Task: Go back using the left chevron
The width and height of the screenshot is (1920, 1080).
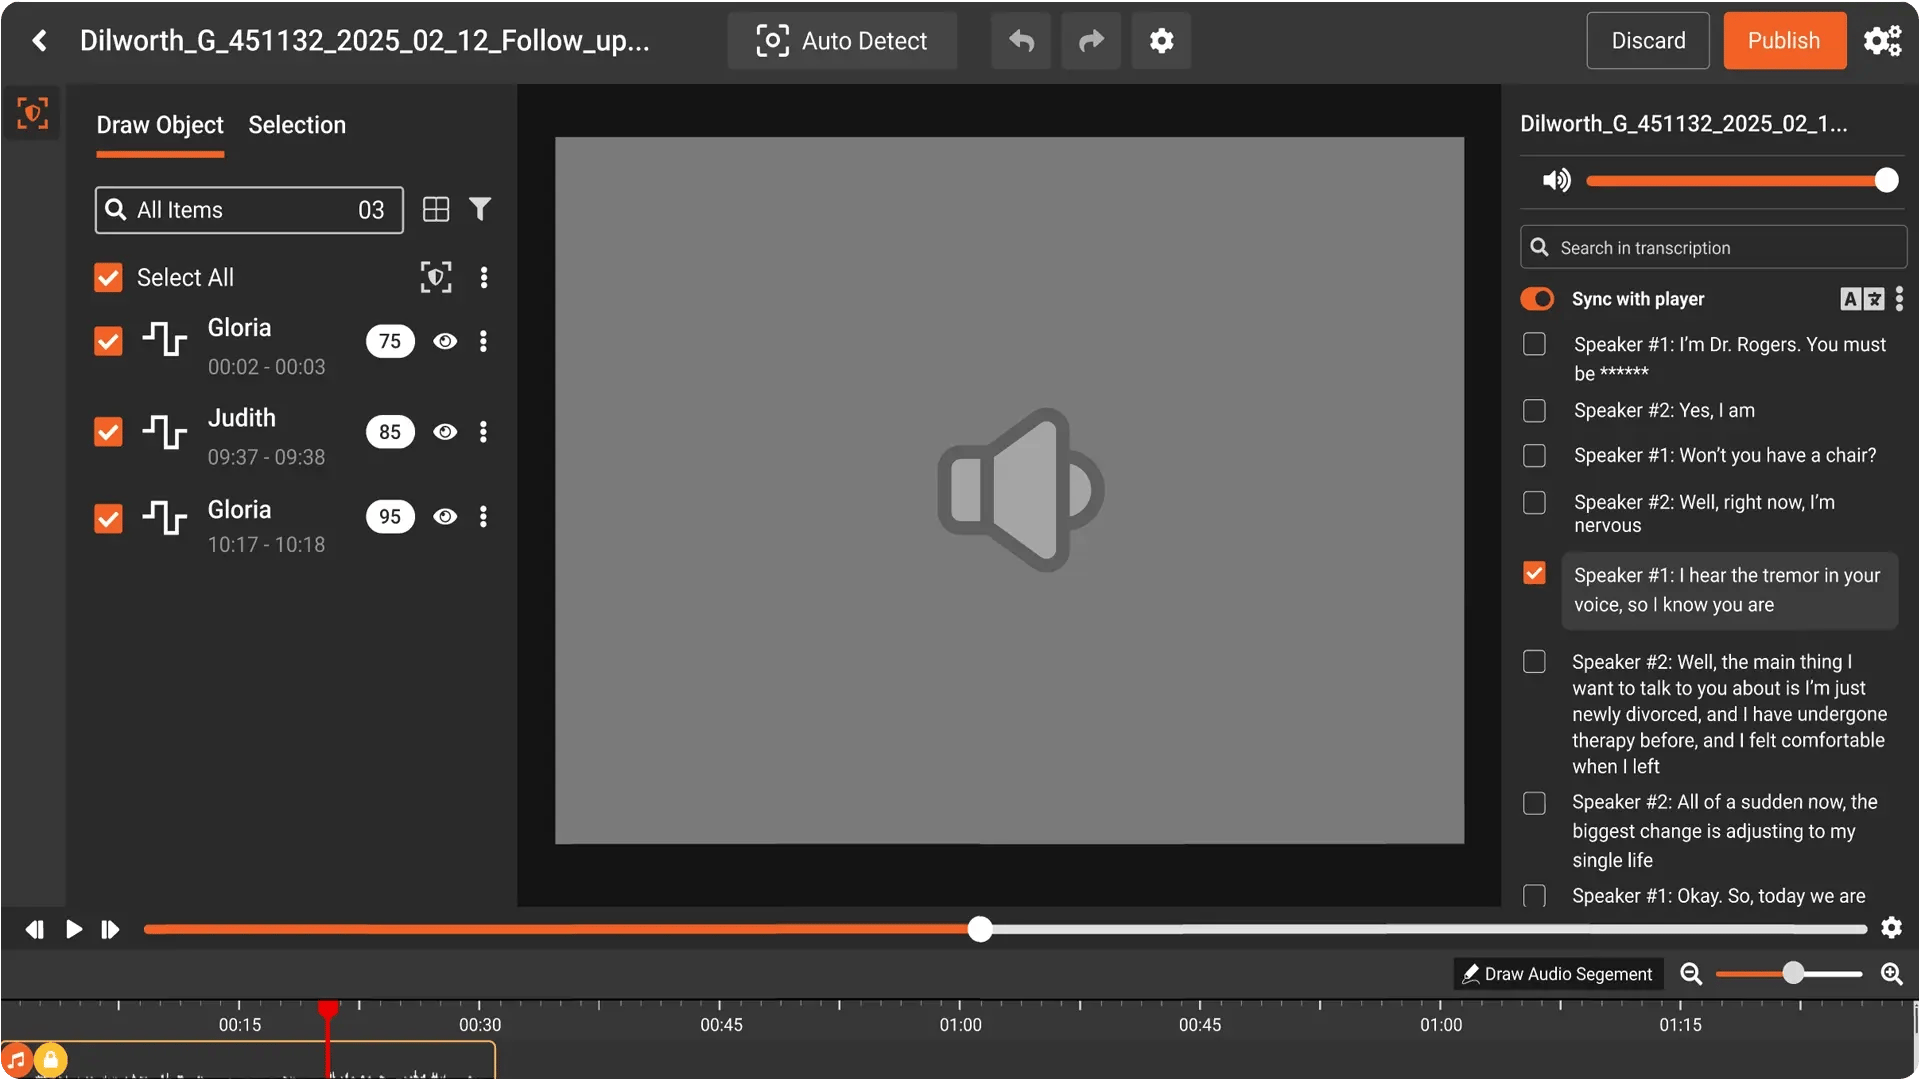Action: click(x=39, y=41)
